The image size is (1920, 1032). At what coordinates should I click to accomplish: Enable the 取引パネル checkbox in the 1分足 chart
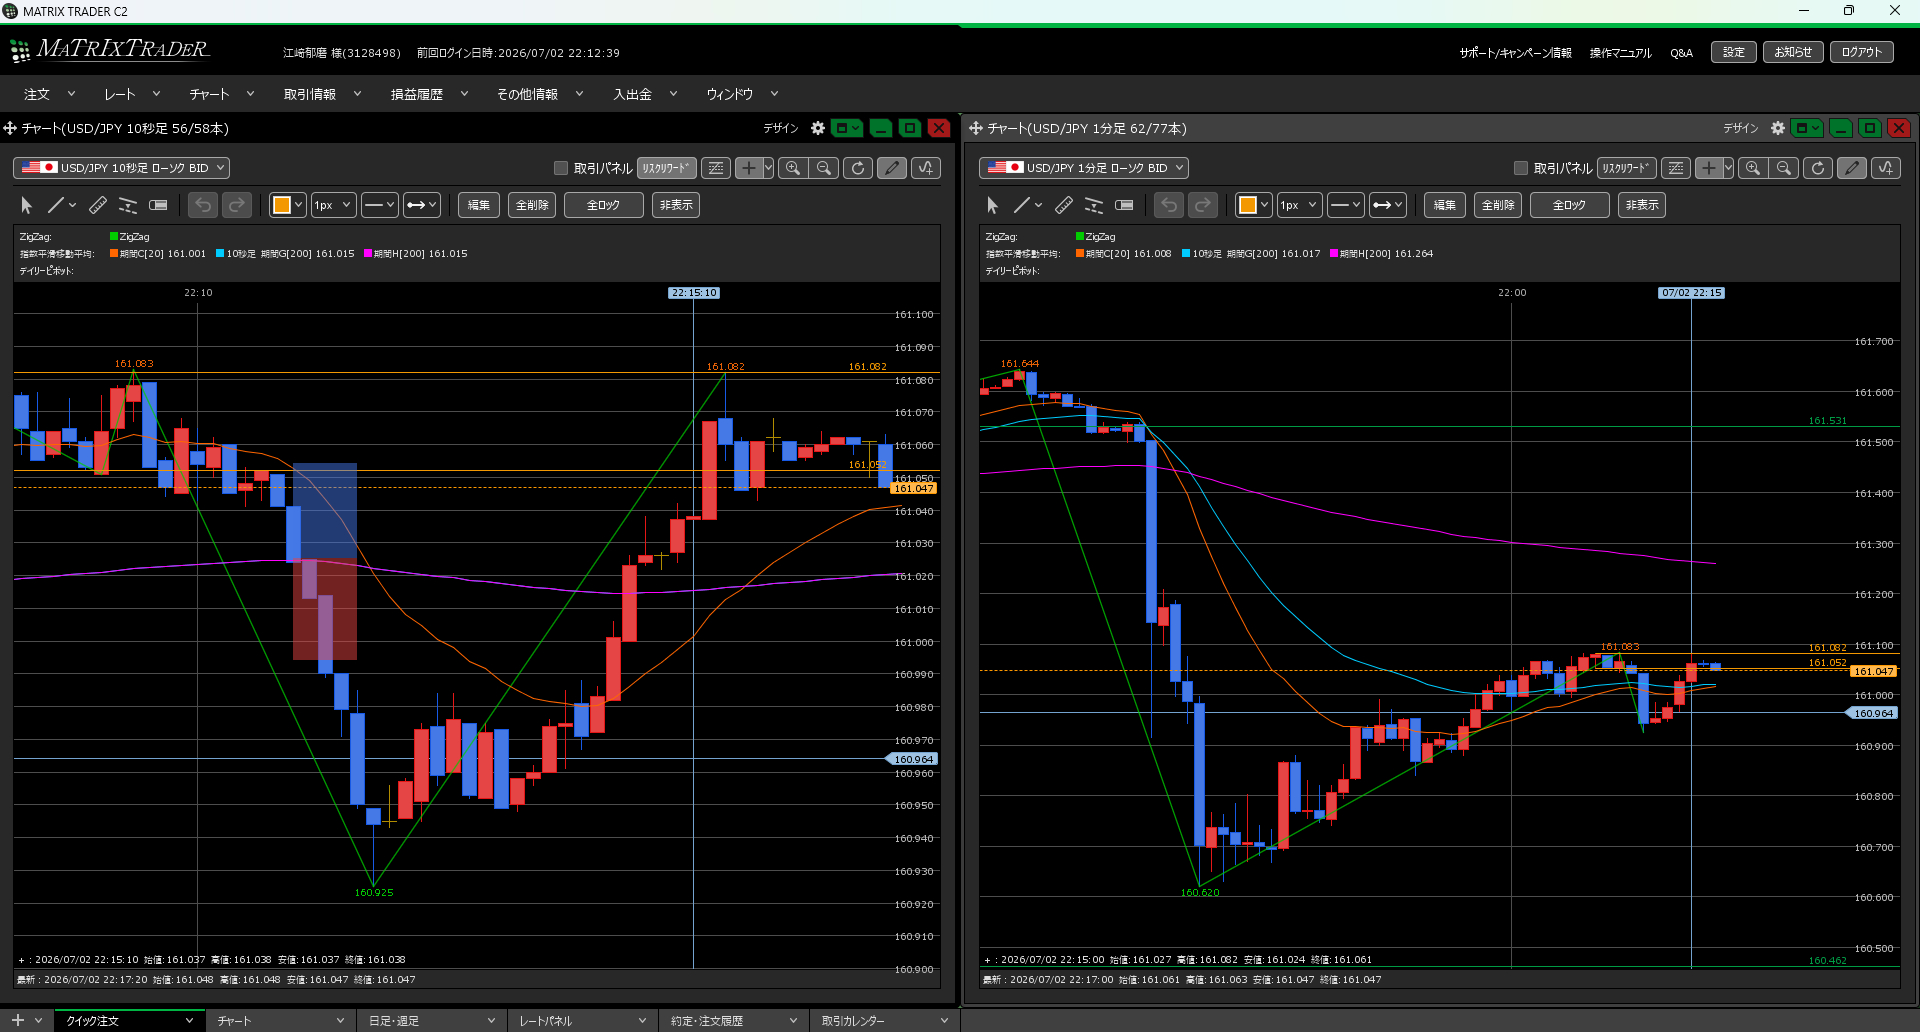pyautogui.click(x=1521, y=168)
